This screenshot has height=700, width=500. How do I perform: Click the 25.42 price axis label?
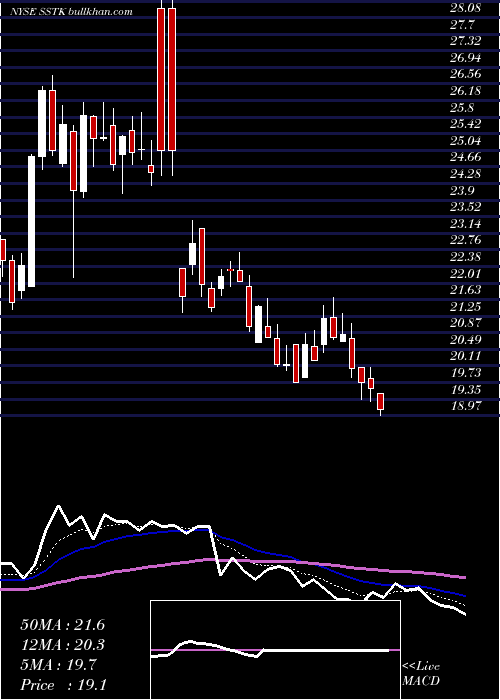pyautogui.click(x=466, y=124)
